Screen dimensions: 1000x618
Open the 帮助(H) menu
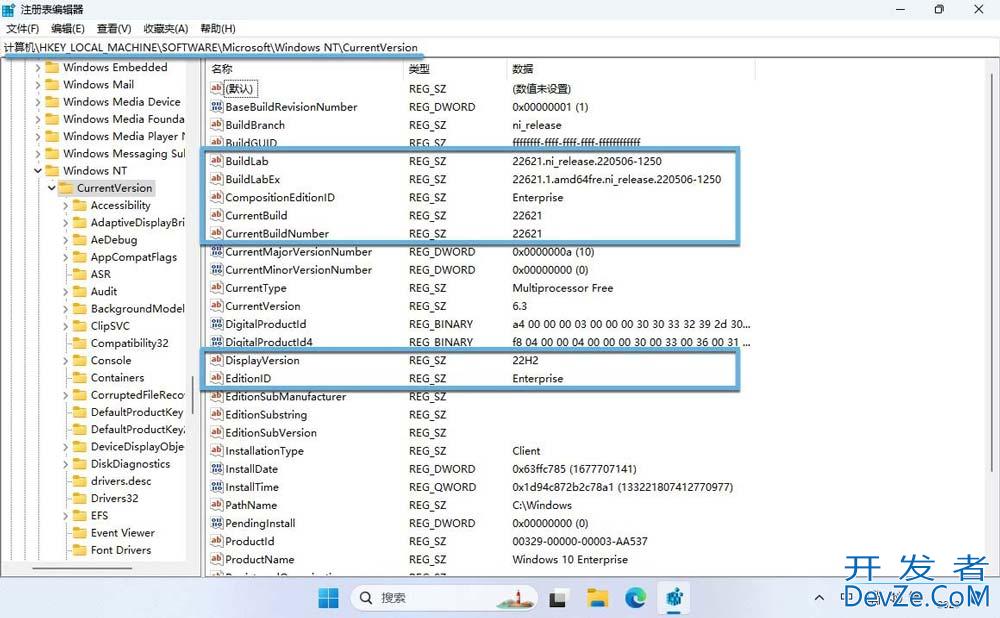217,29
